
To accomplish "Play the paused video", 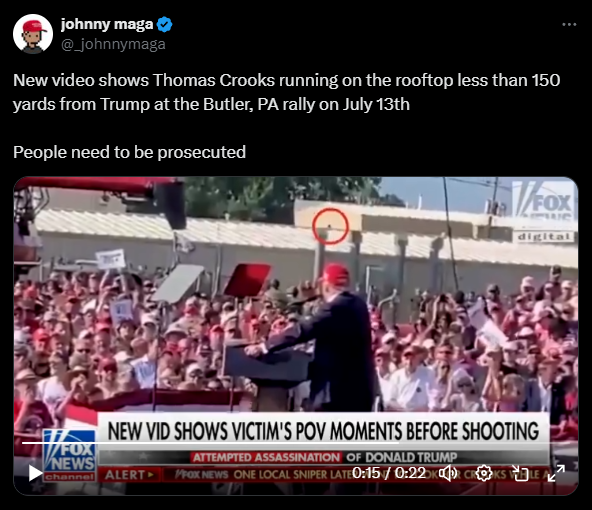I will point(35,473).
